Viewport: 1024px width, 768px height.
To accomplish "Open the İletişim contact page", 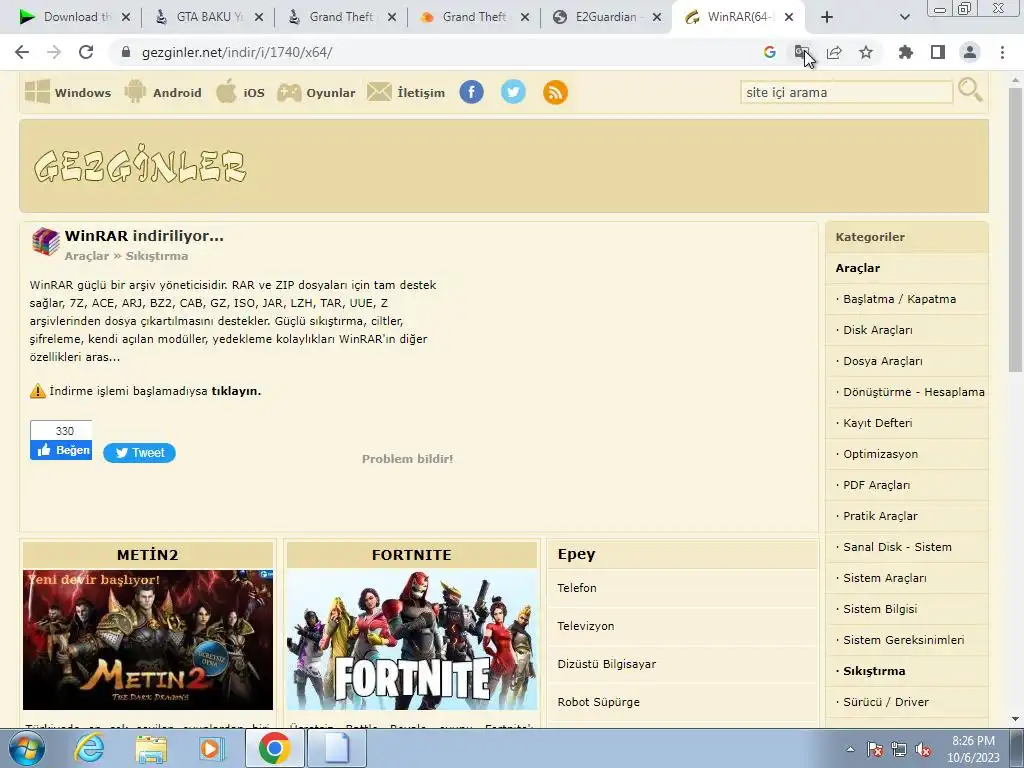I will [x=406, y=92].
